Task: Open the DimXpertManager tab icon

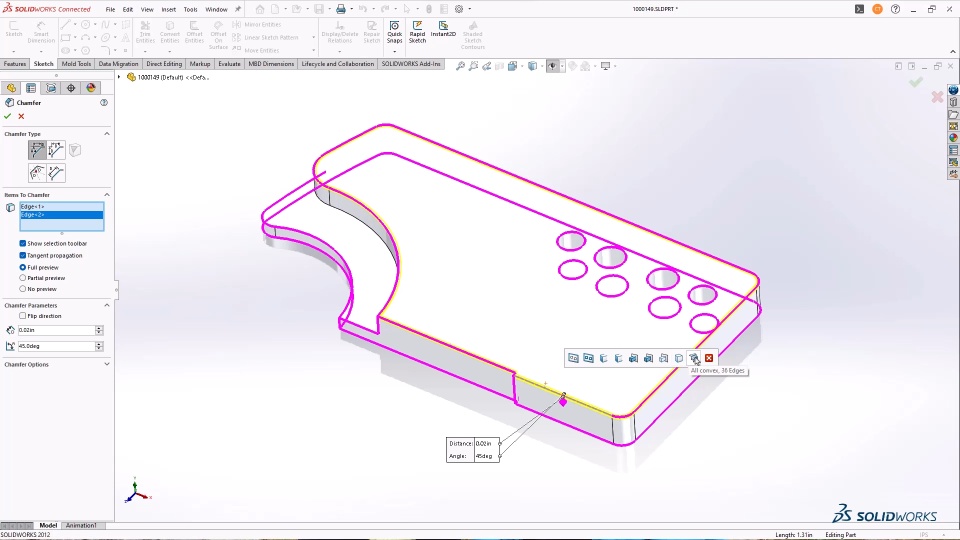Action: click(71, 88)
